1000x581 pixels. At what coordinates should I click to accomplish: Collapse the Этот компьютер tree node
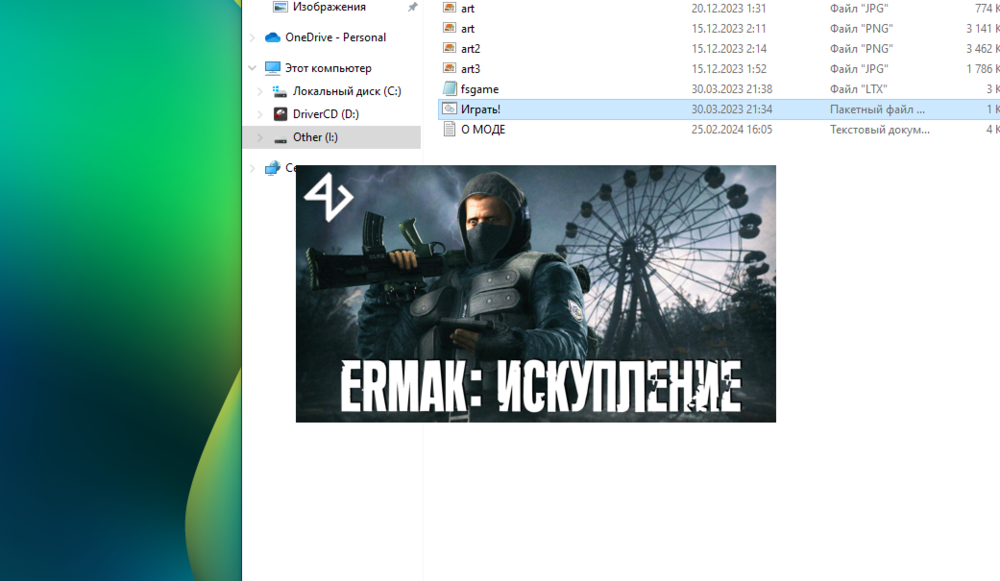[x=253, y=68]
